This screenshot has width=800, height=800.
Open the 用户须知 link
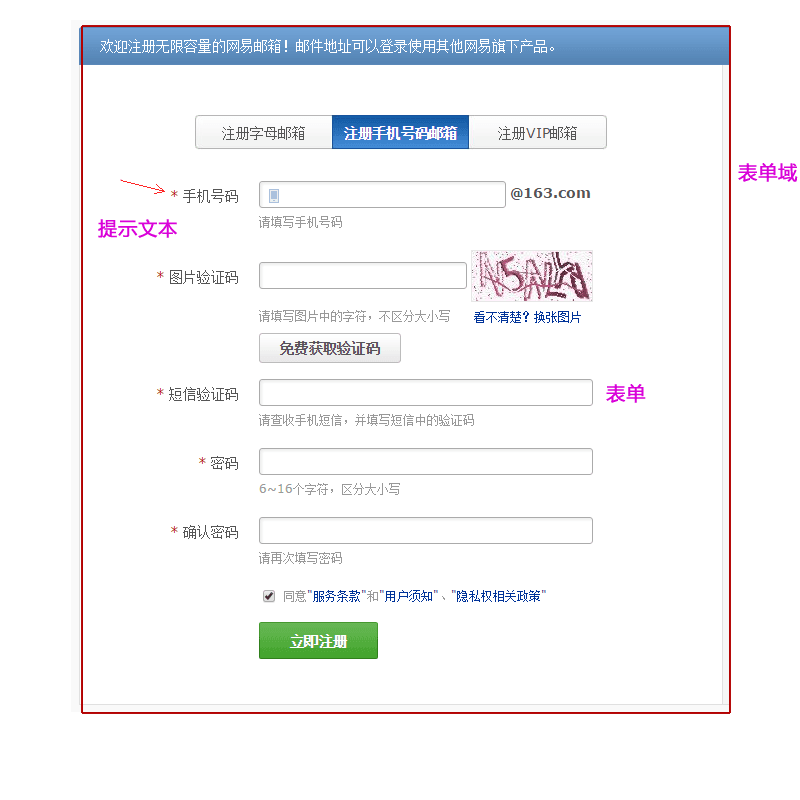[x=408, y=596]
